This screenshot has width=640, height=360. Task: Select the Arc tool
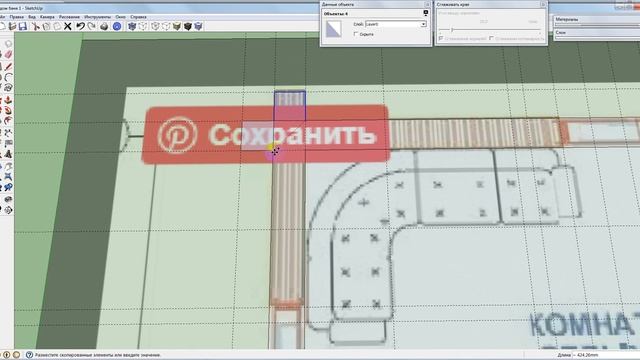[x=8, y=77]
